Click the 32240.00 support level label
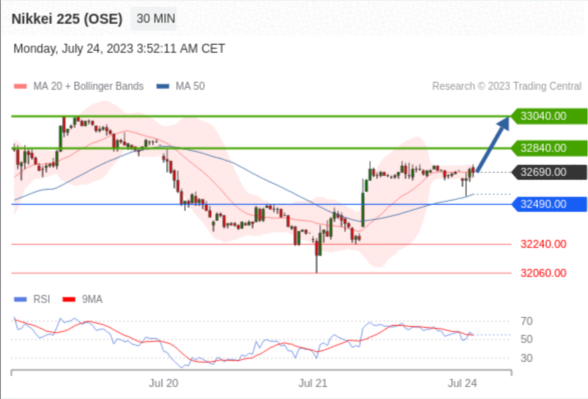 543,244
